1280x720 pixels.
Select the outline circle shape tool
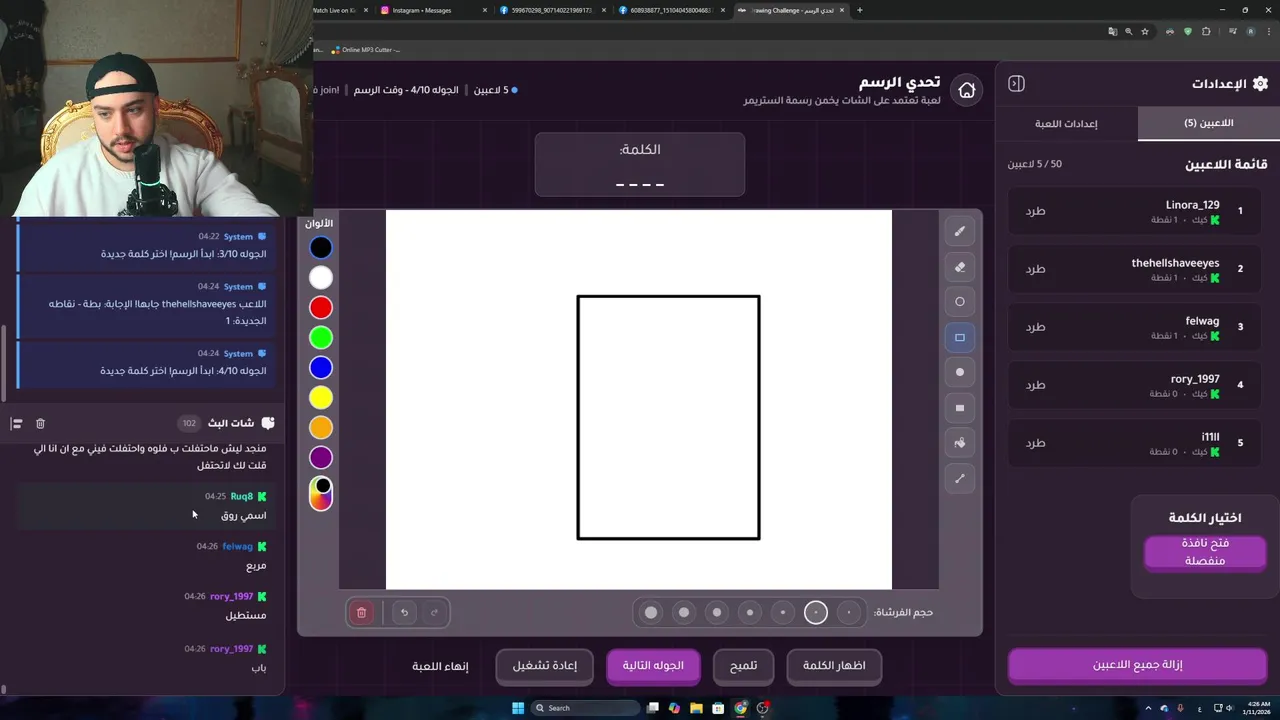pos(960,302)
